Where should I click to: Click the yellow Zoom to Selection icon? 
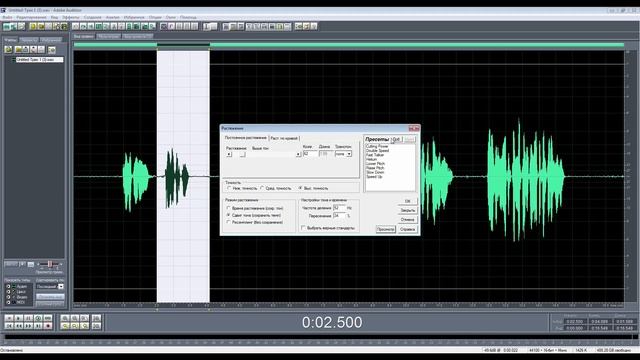pos(65,326)
